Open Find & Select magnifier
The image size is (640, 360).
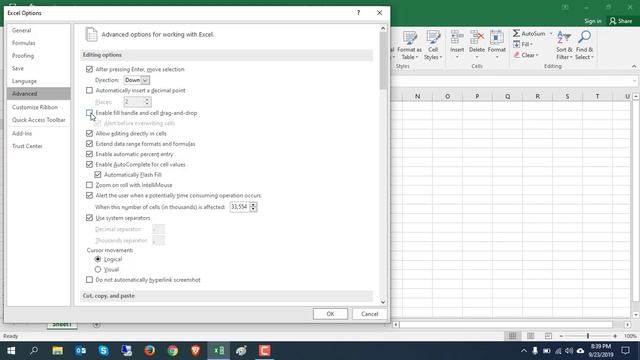point(584,45)
